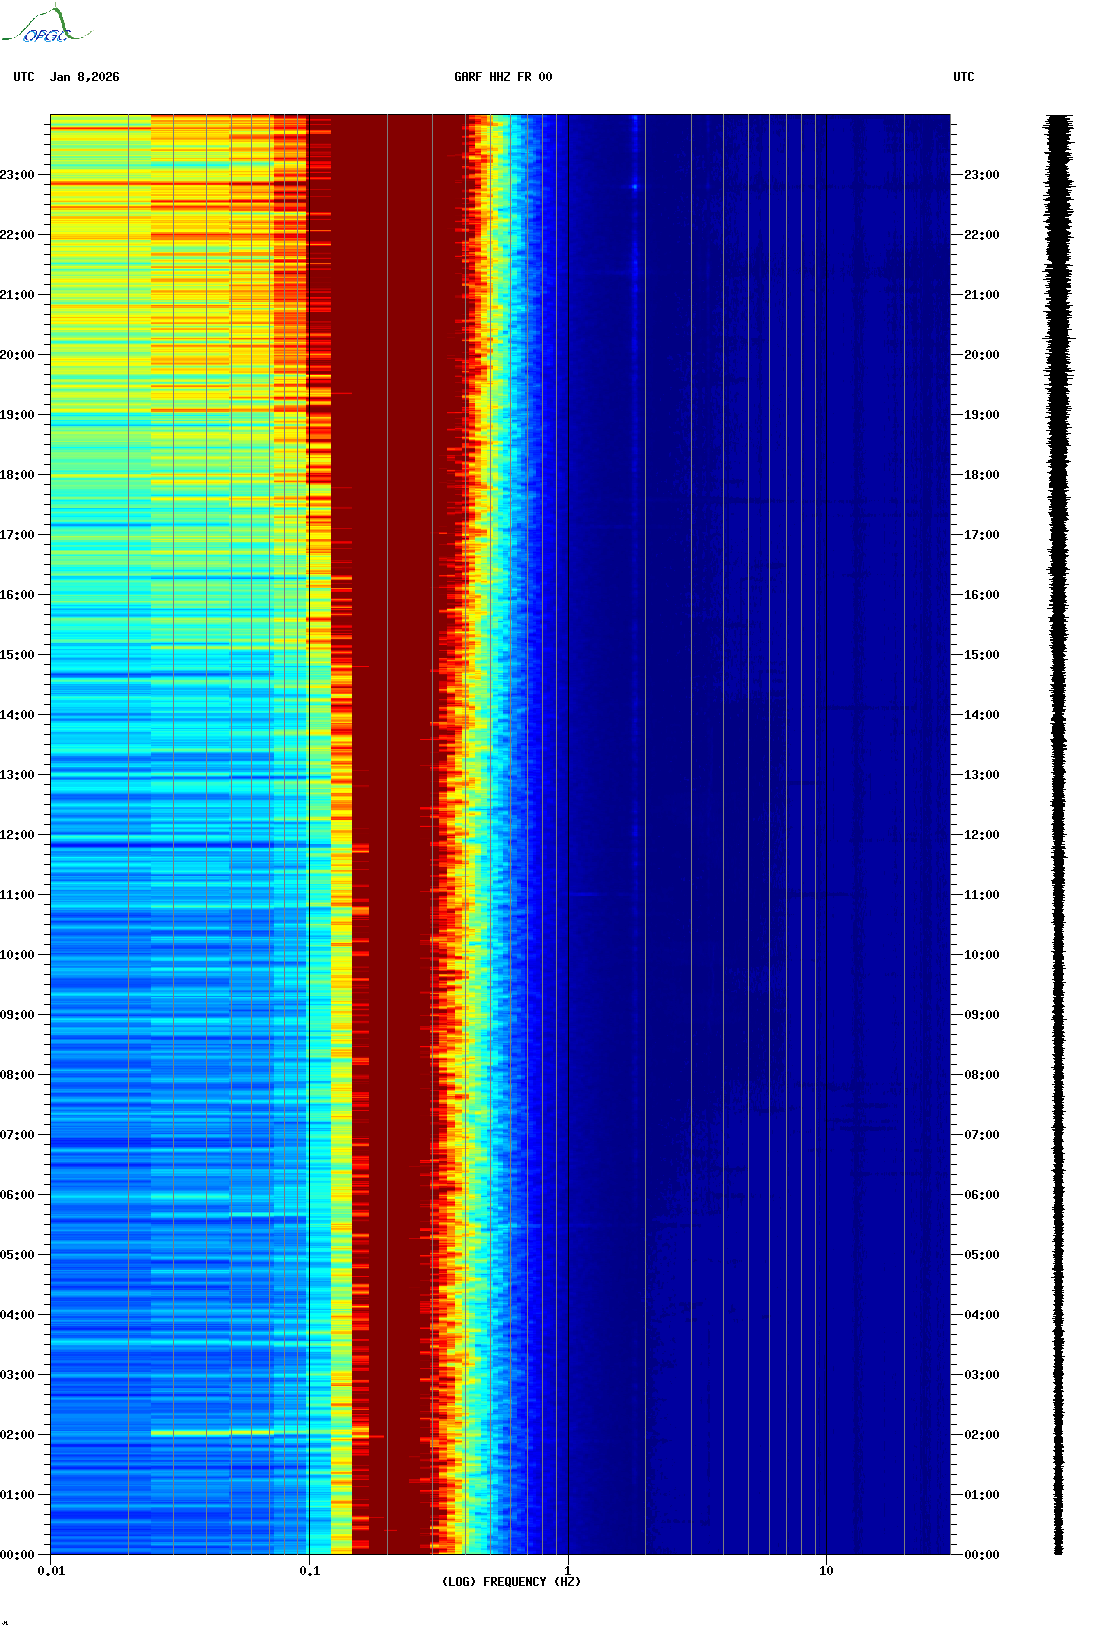Select the 06:00 tick on left time axis
This screenshot has height=1634, width=1102.
click(18, 1195)
